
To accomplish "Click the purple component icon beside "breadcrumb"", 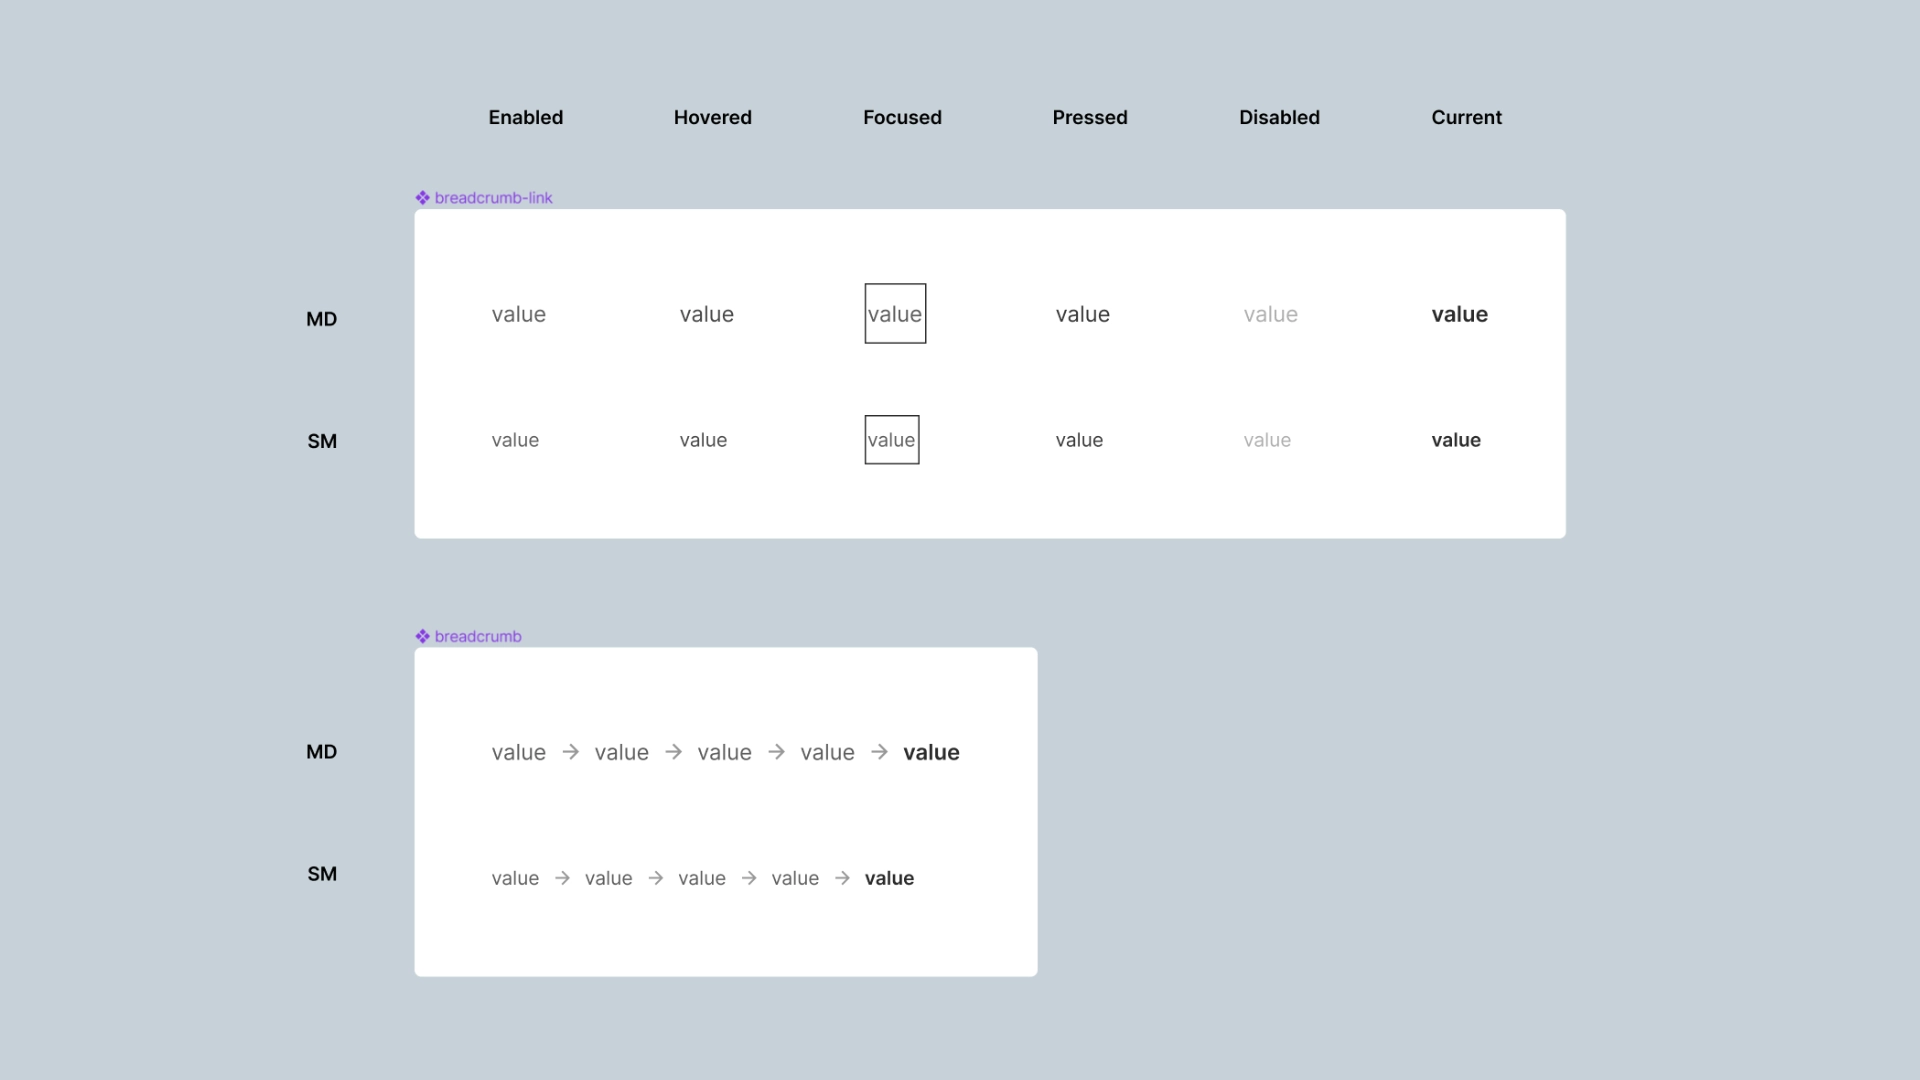I will (x=423, y=636).
